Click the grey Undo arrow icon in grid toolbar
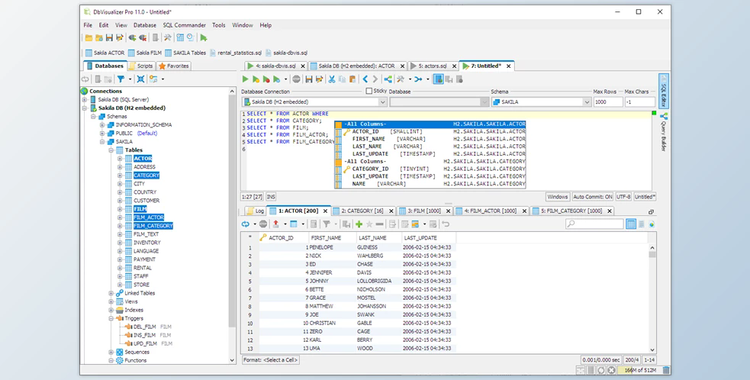This screenshot has width=750, height=380. (x=445, y=224)
